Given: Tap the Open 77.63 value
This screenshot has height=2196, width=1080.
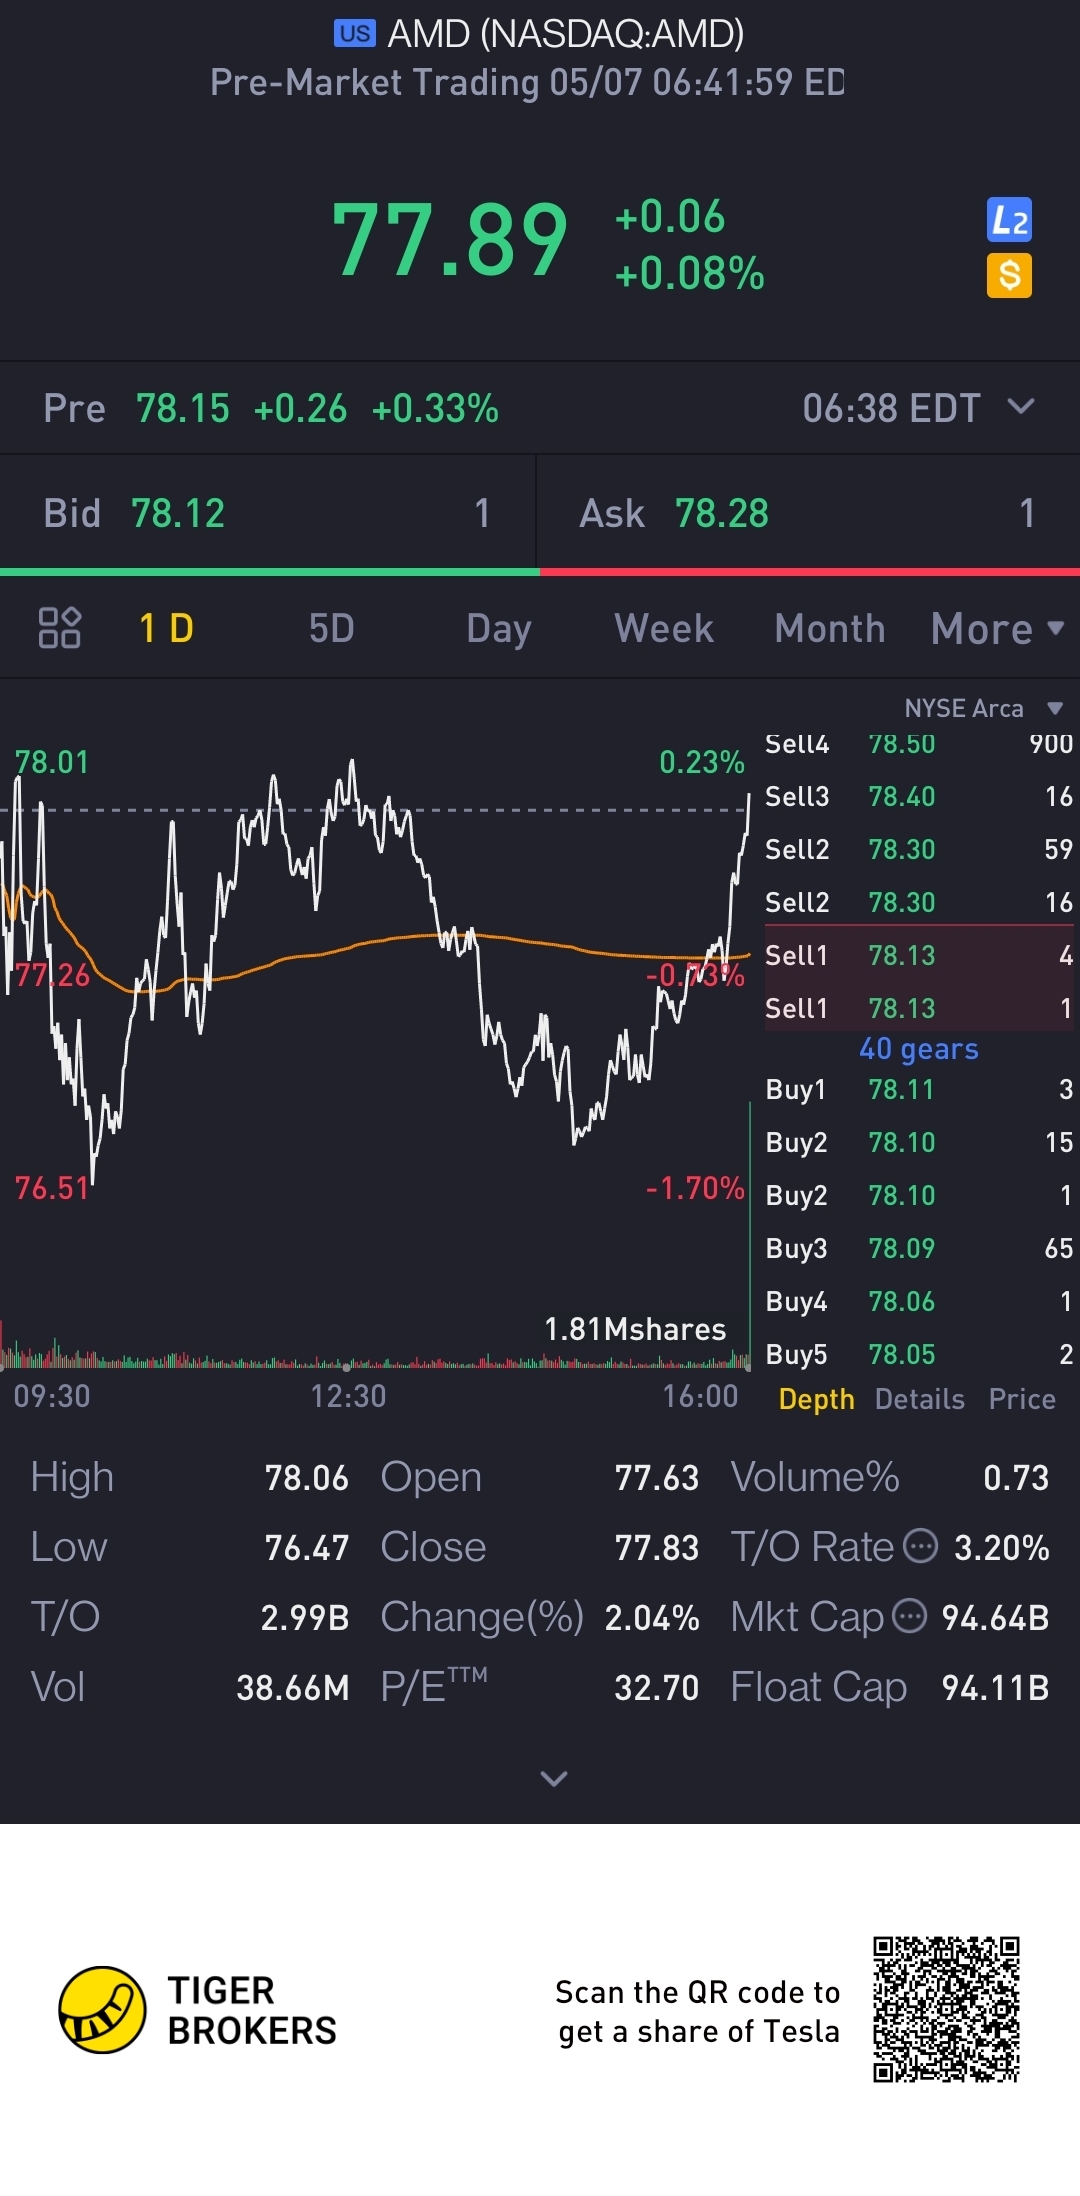Looking at the screenshot, I should pyautogui.click(x=656, y=1478).
